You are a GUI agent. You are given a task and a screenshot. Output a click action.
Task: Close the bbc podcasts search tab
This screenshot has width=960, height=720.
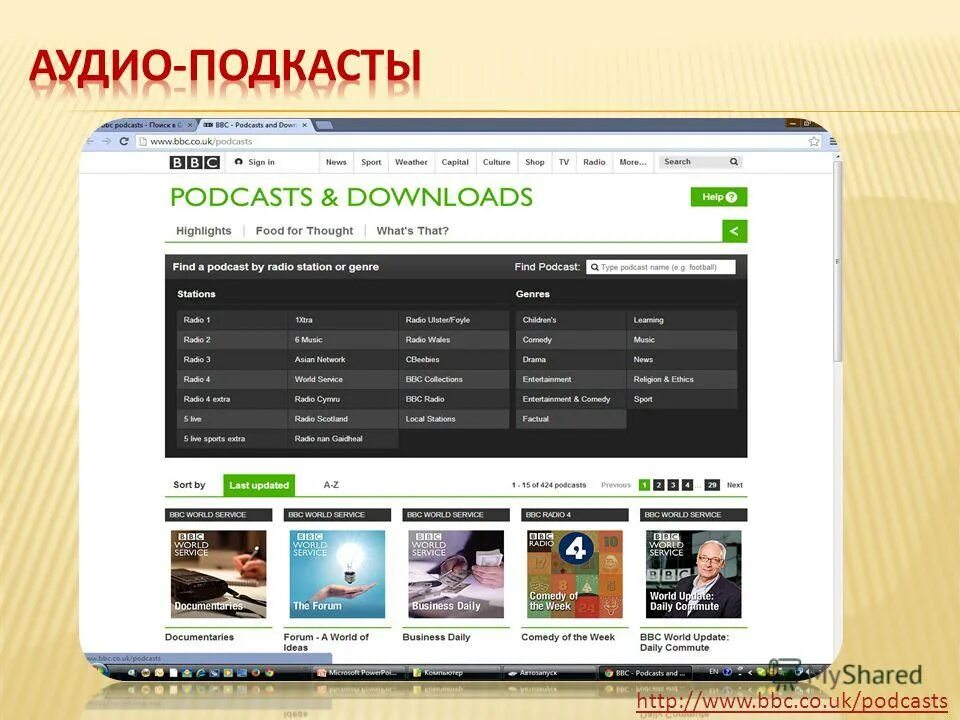tap(190, 125)
